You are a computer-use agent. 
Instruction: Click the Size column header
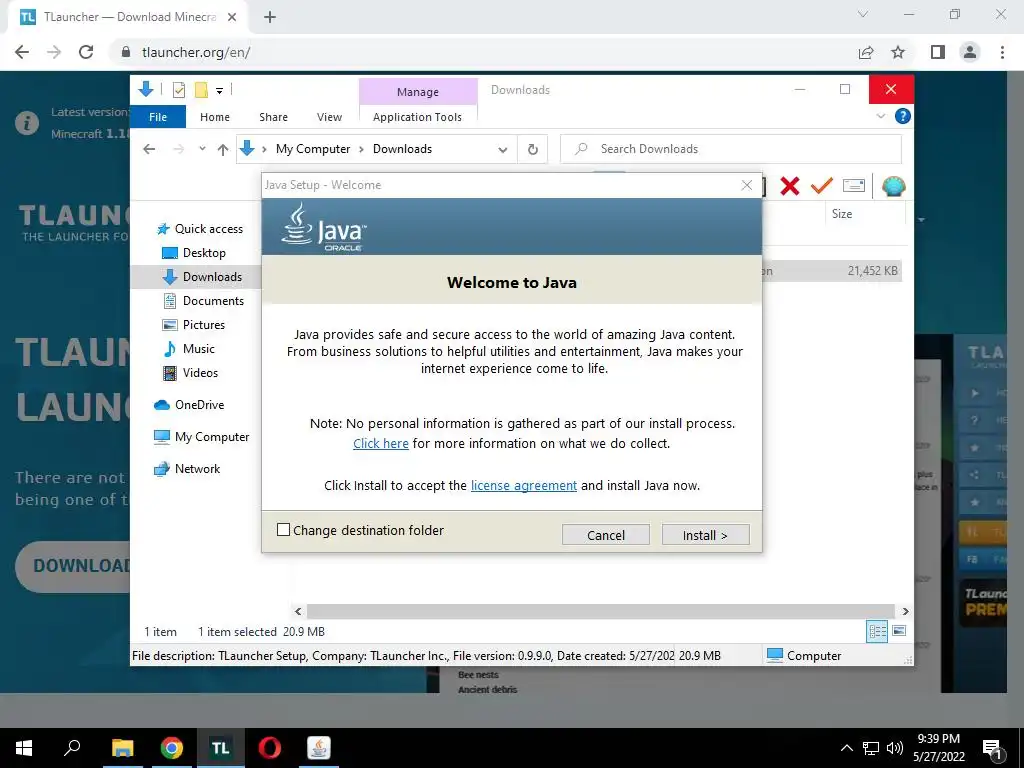click(x=841, y=214)
